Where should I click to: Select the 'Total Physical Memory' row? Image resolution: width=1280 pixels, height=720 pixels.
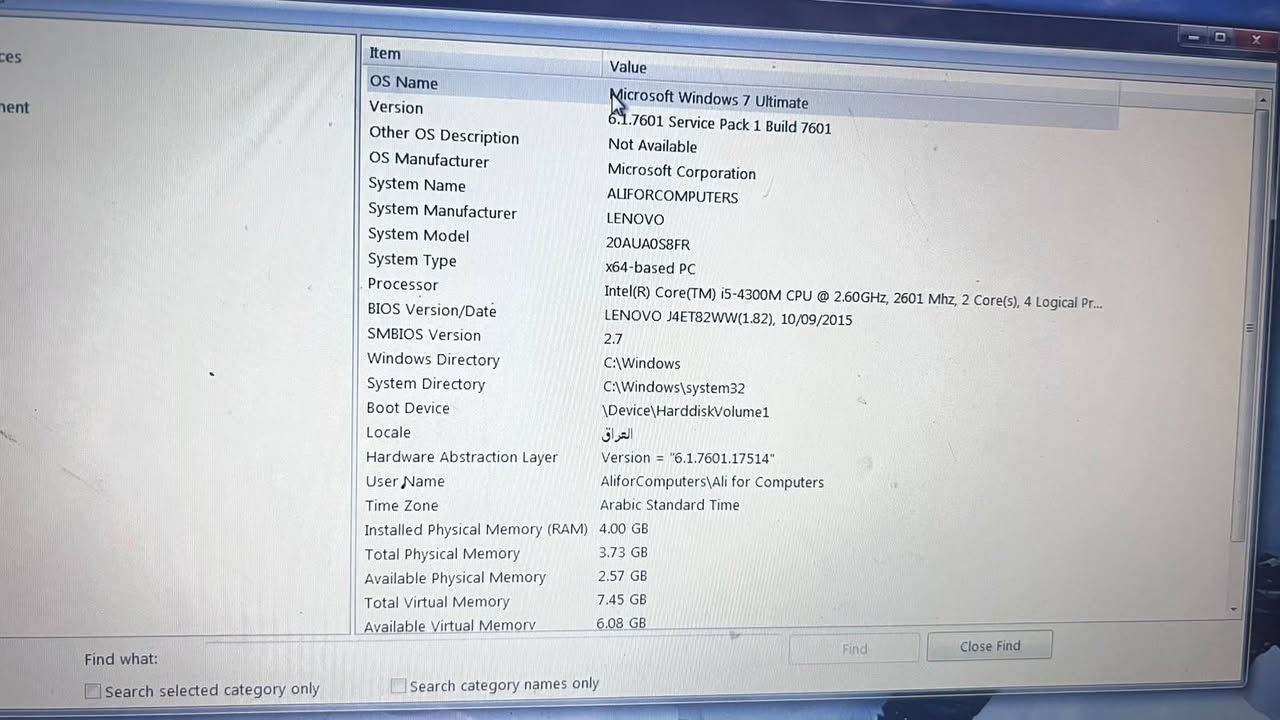coord(442,554)
